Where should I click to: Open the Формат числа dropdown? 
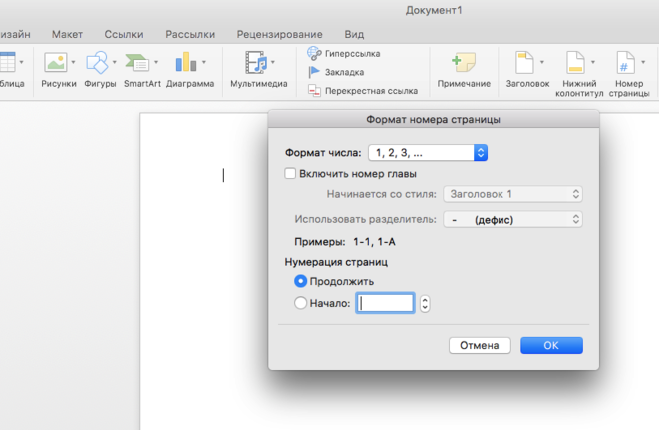tap(427, 153)
